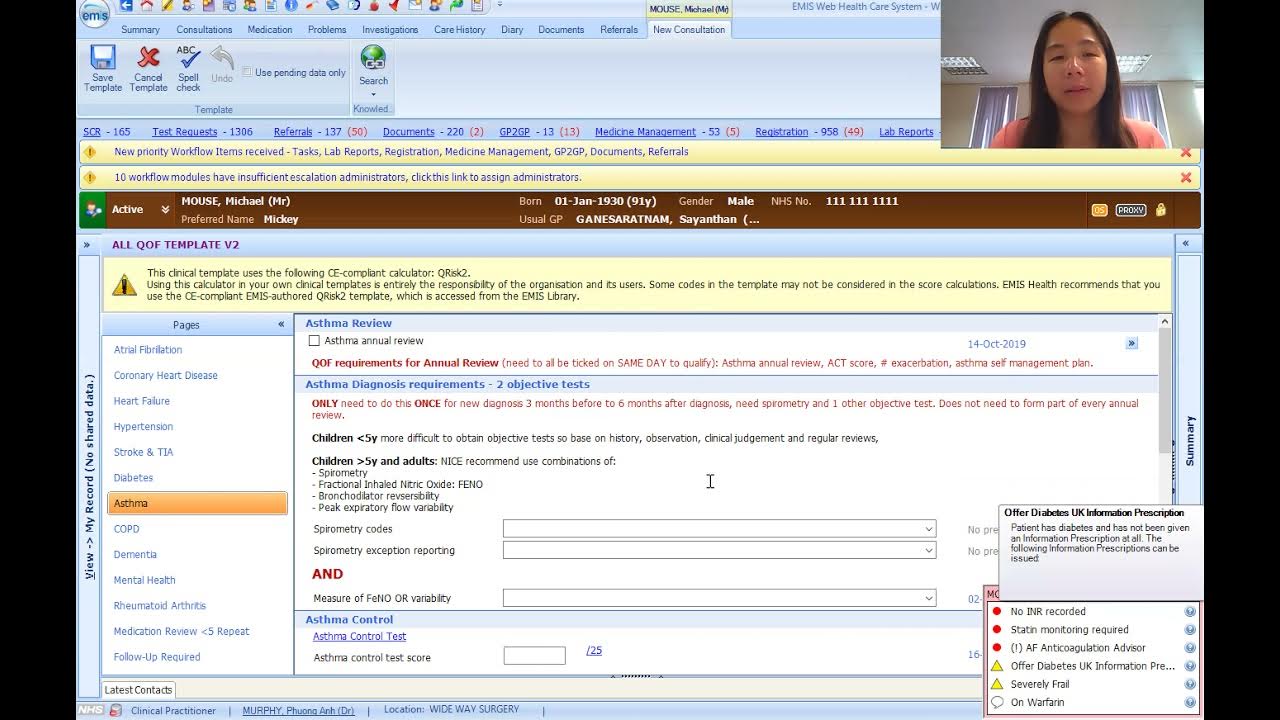This screenshot has height=720, width=1280.
Task: Open help icon beside Severely Frail alert
Action: (1190, 684)
